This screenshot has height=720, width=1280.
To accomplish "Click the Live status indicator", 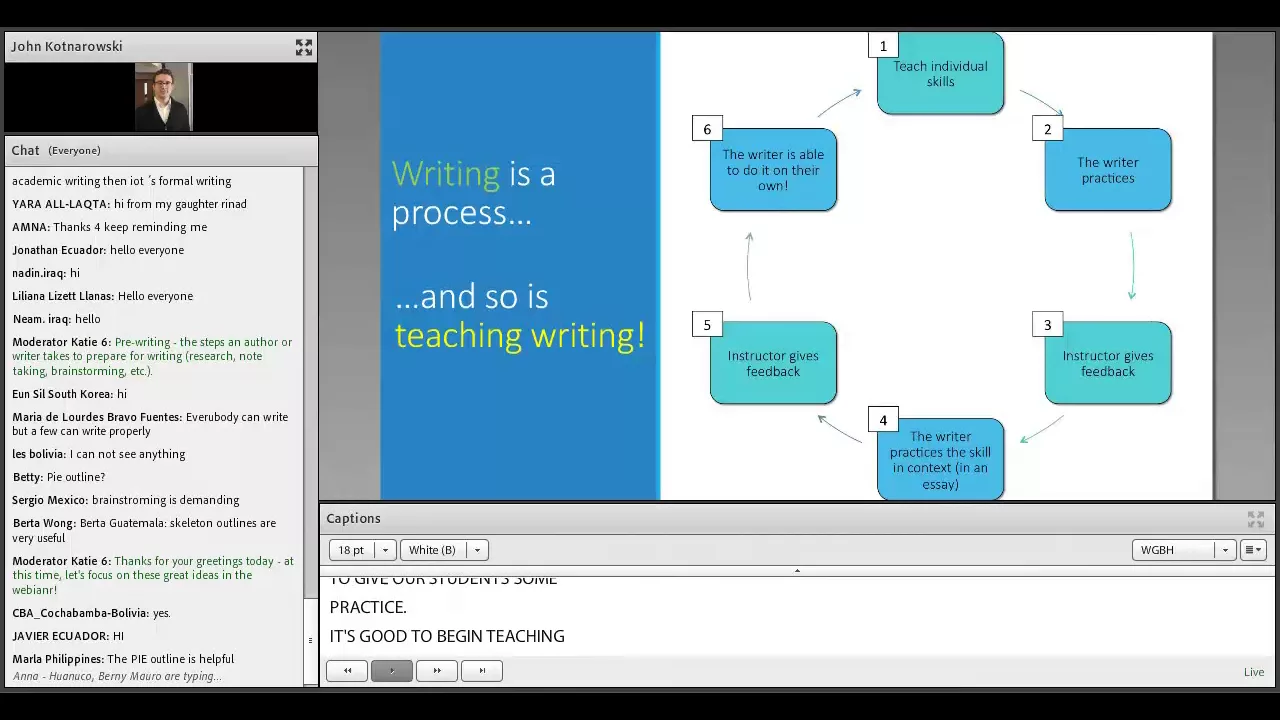I will 1254,672.
